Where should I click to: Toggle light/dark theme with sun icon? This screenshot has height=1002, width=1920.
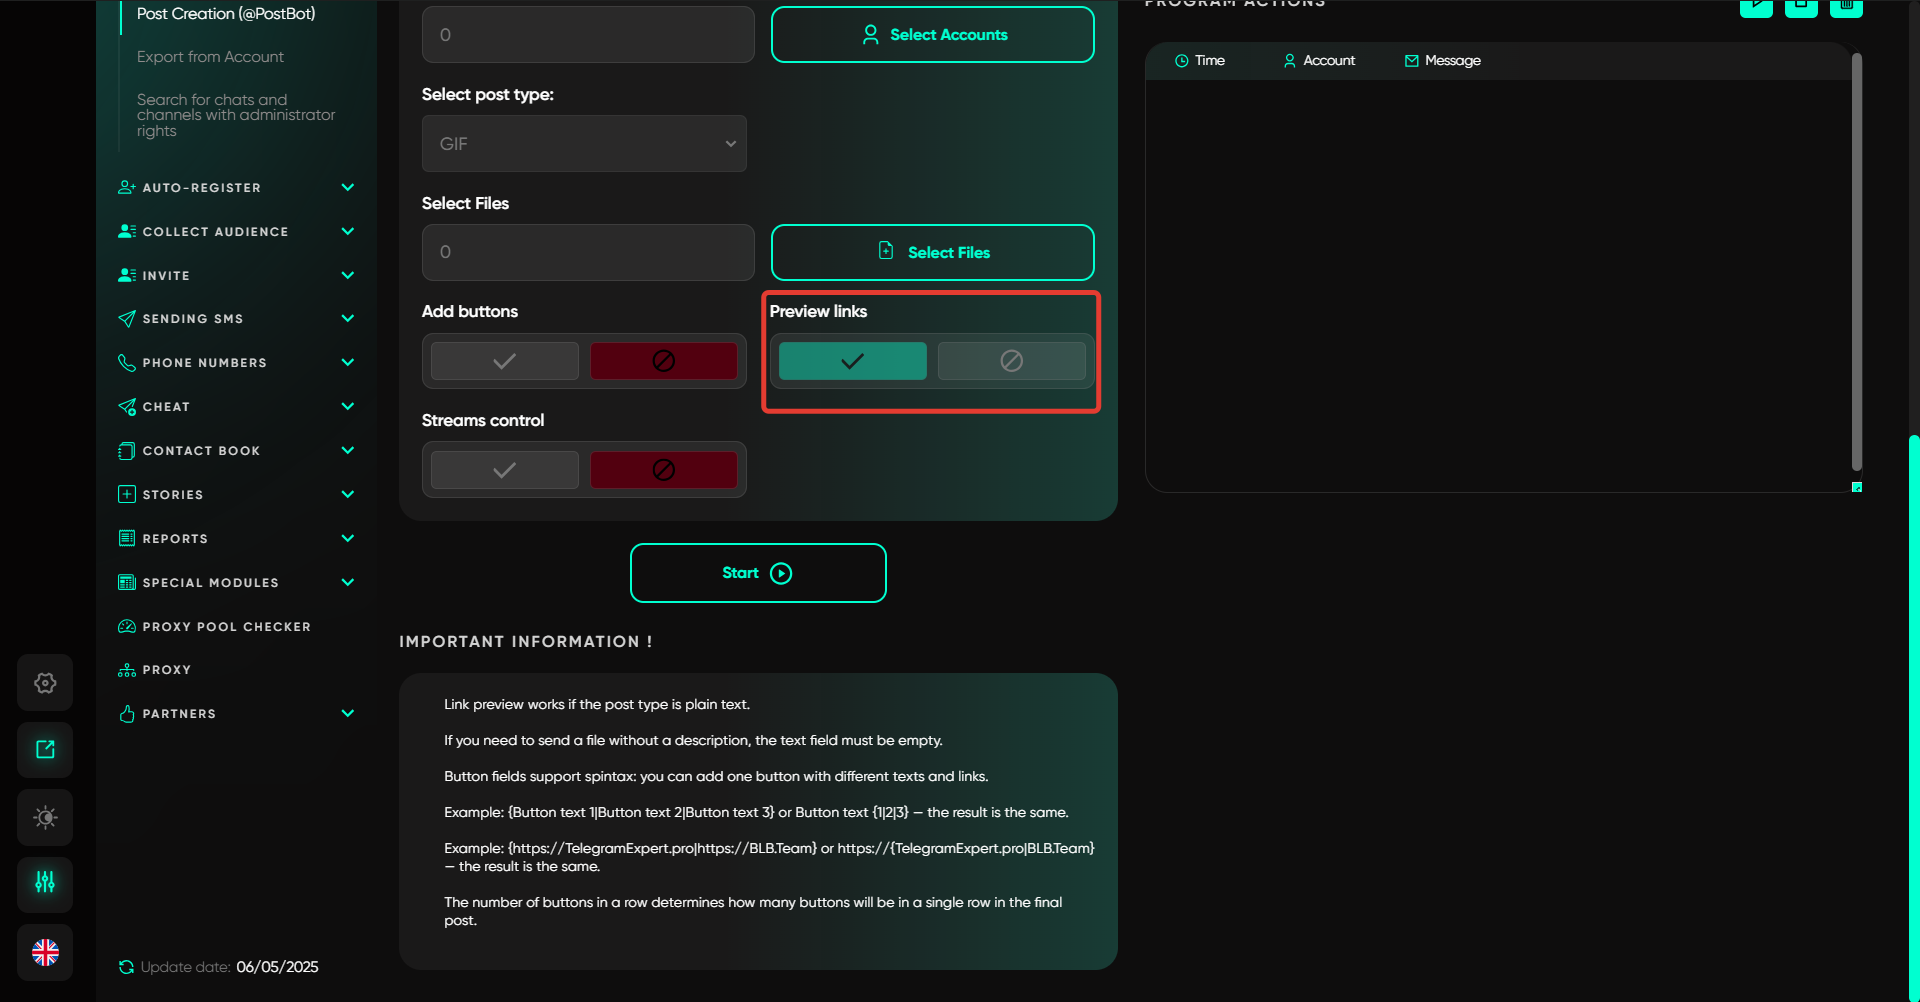[45, 817]
